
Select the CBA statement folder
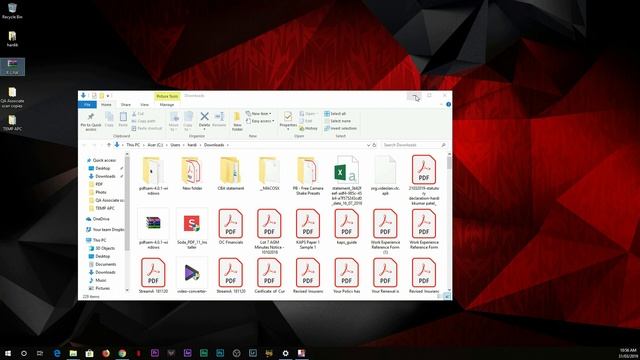231,173
